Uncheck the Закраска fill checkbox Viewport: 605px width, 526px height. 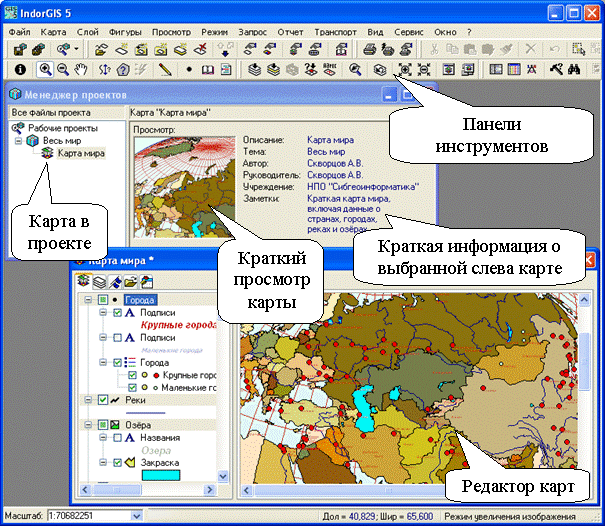(x=117, y=463)
